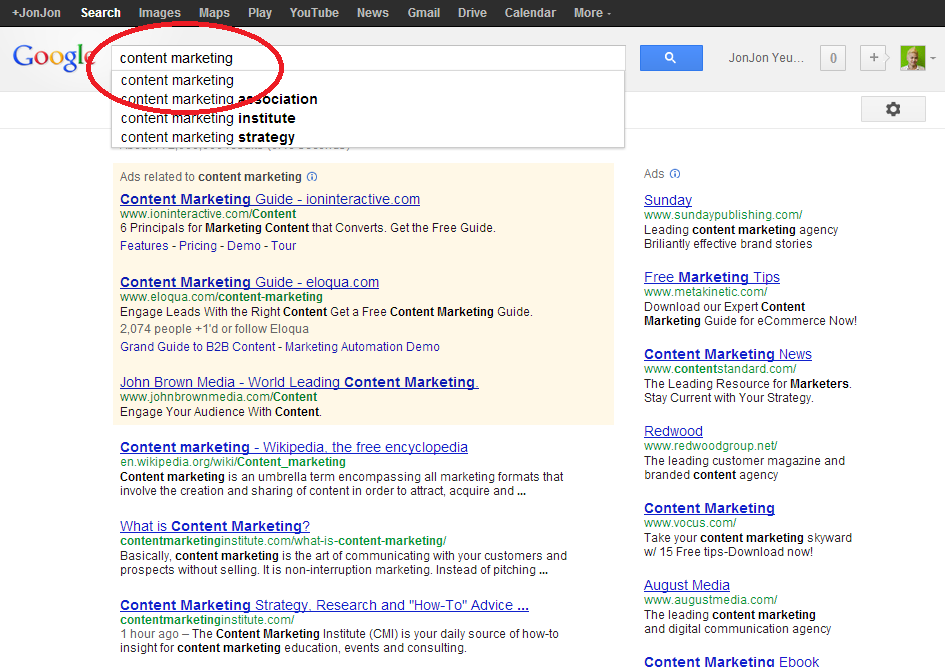Switch to Images in the top bar

[160, 13]
